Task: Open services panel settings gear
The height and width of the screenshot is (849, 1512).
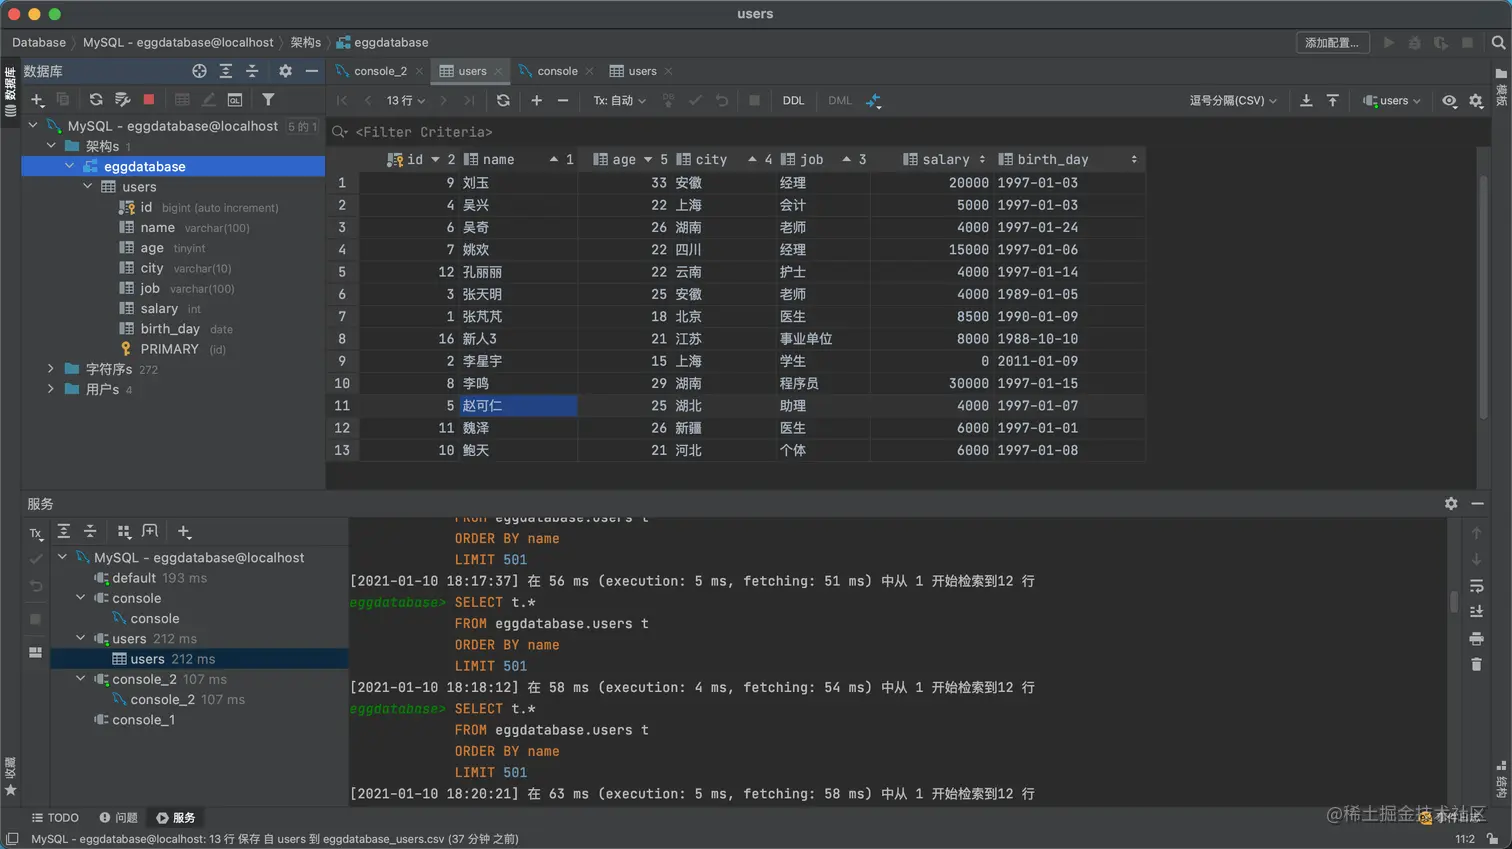Action: pyautogui.click(x=1451, y=504)
